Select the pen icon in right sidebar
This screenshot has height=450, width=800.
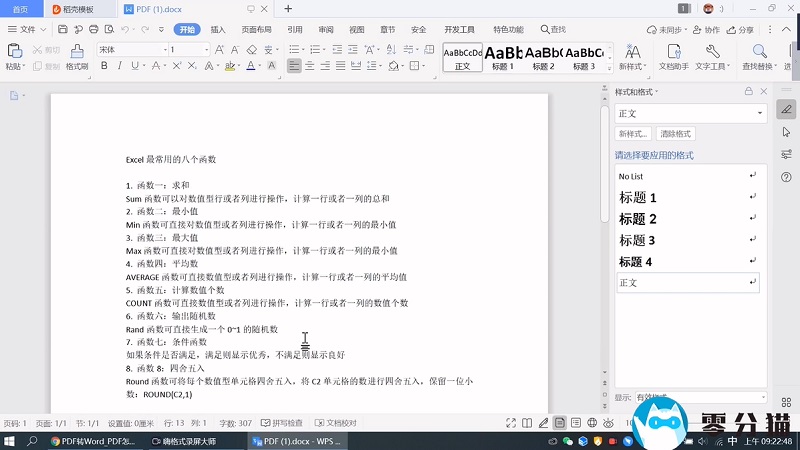click(x=787, y=109)
